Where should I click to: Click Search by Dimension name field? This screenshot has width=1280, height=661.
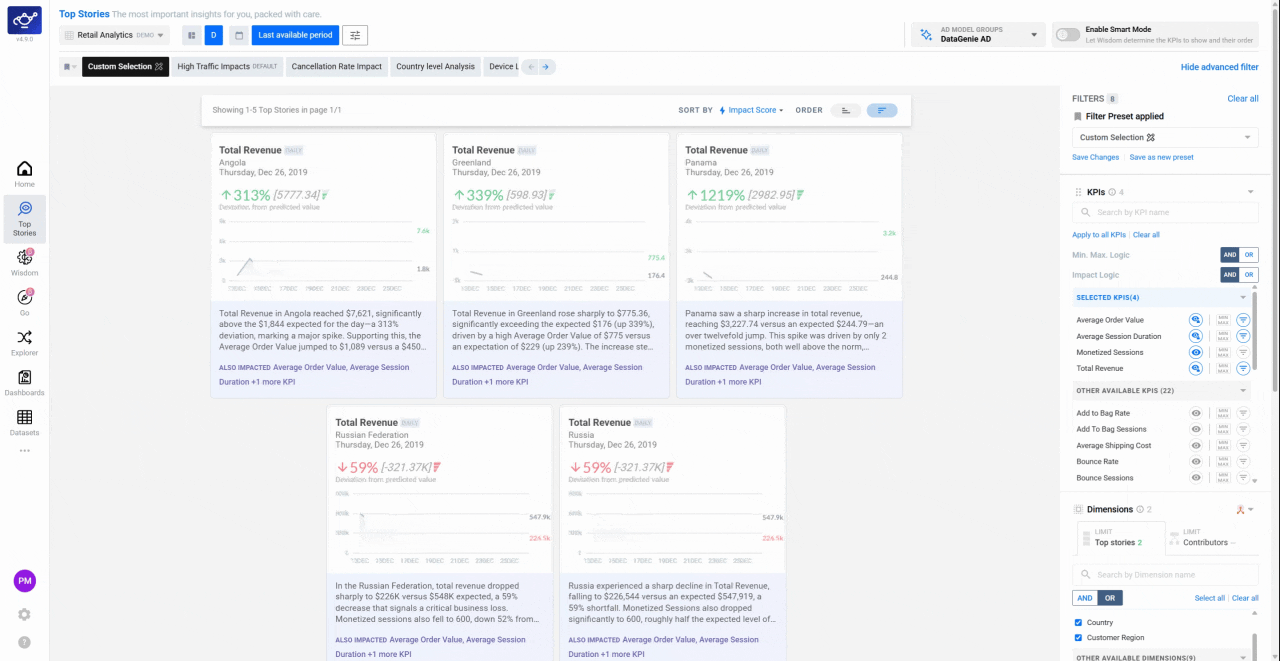tap(1165, 575)
